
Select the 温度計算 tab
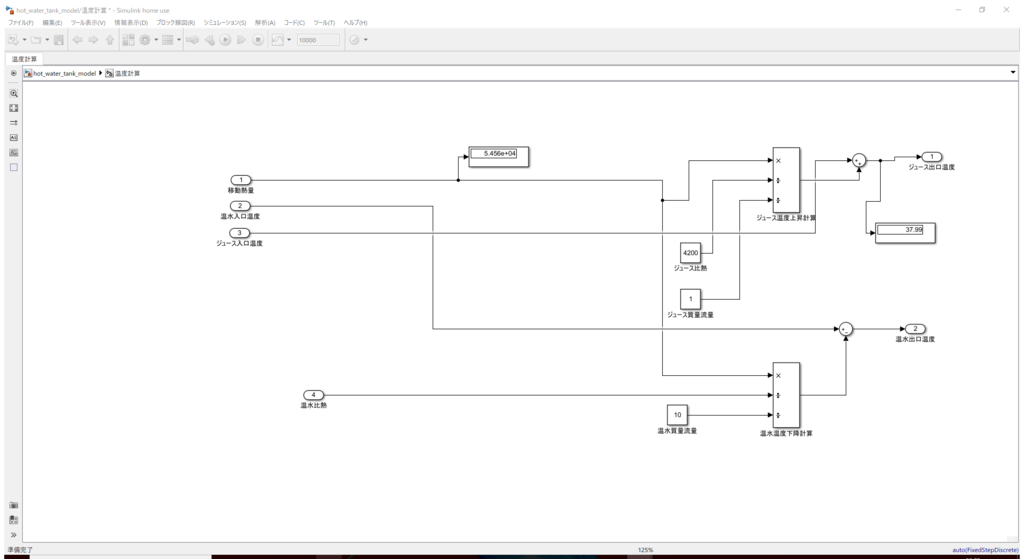click(24, 59)
